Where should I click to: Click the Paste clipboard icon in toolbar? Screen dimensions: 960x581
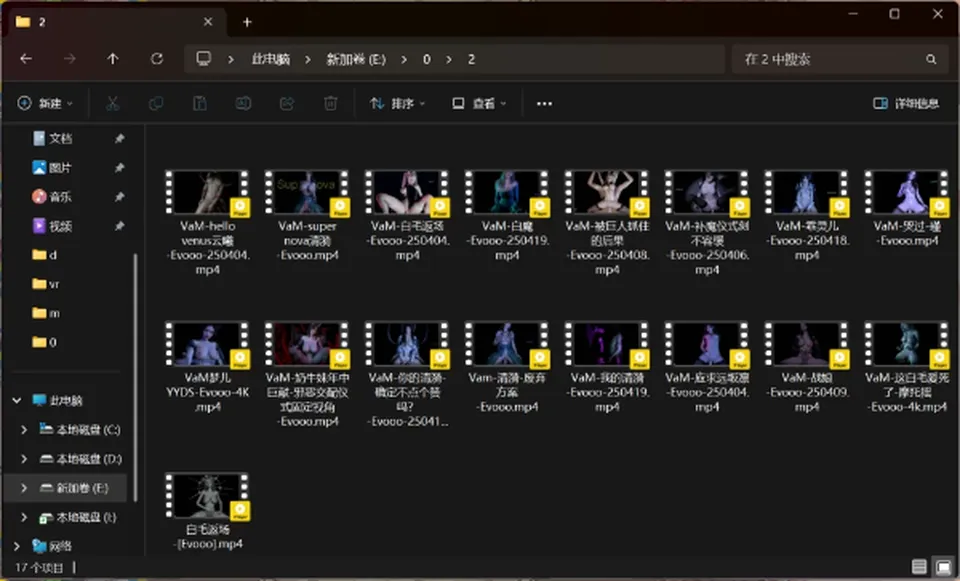tap(200, 103)
